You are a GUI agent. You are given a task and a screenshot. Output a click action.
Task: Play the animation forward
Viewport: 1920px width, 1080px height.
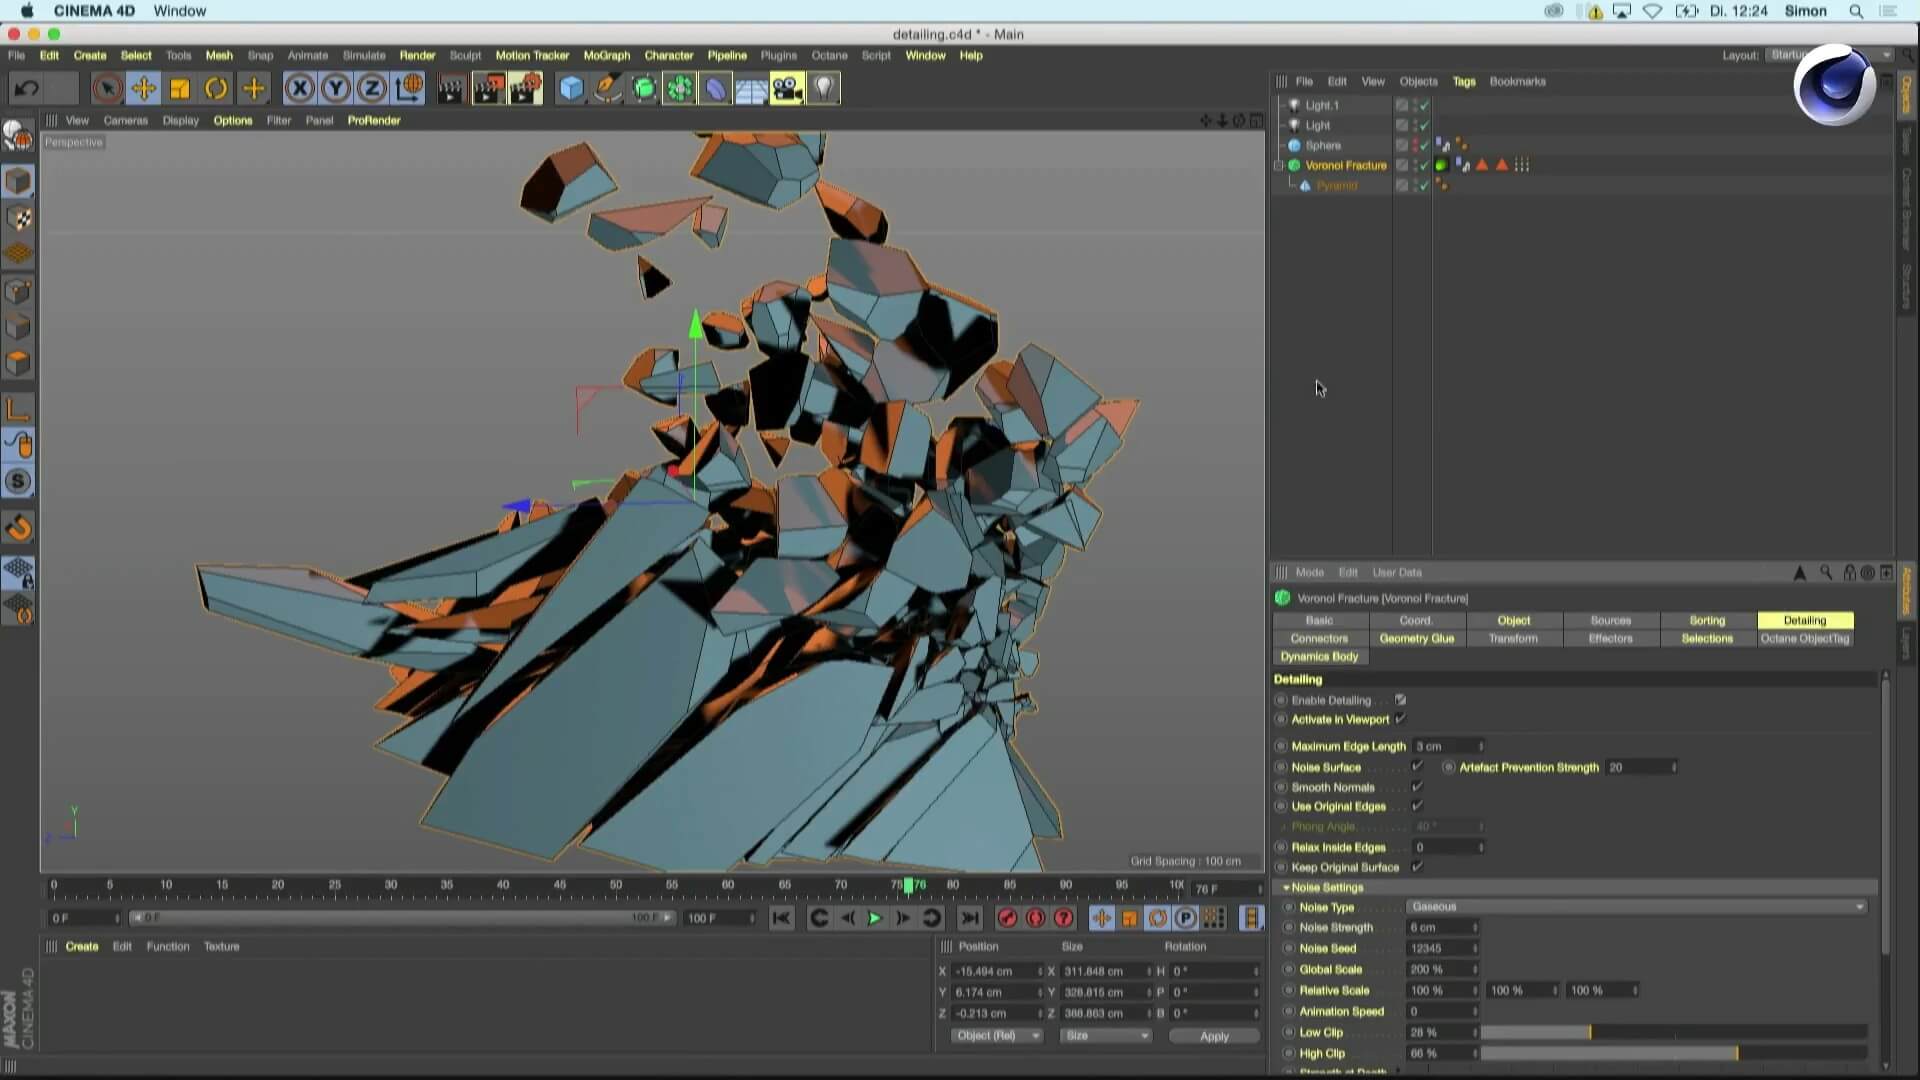874,918
